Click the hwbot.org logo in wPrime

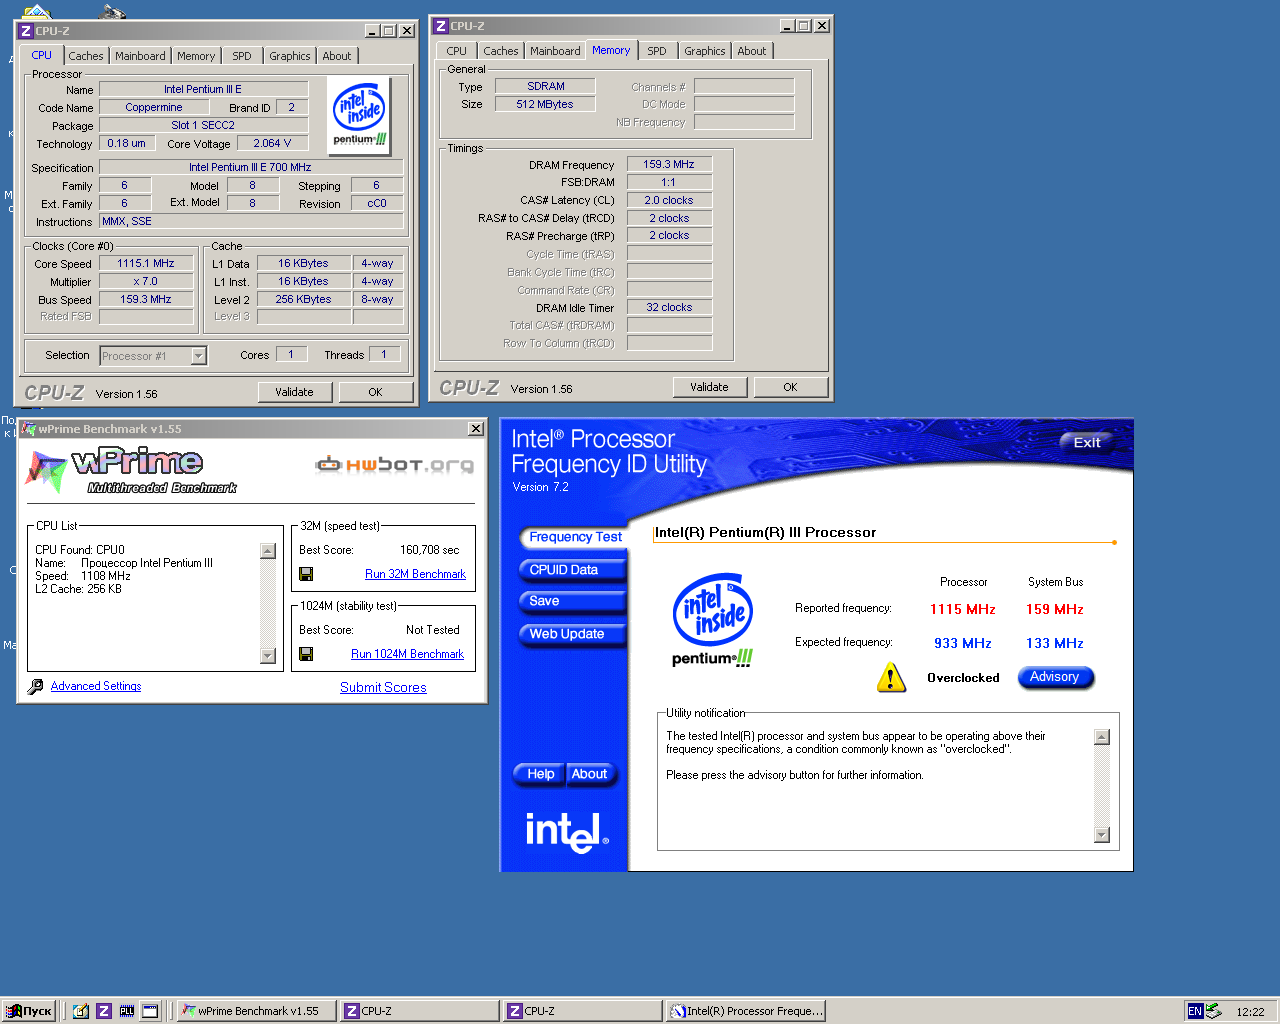tap(394, 465)
